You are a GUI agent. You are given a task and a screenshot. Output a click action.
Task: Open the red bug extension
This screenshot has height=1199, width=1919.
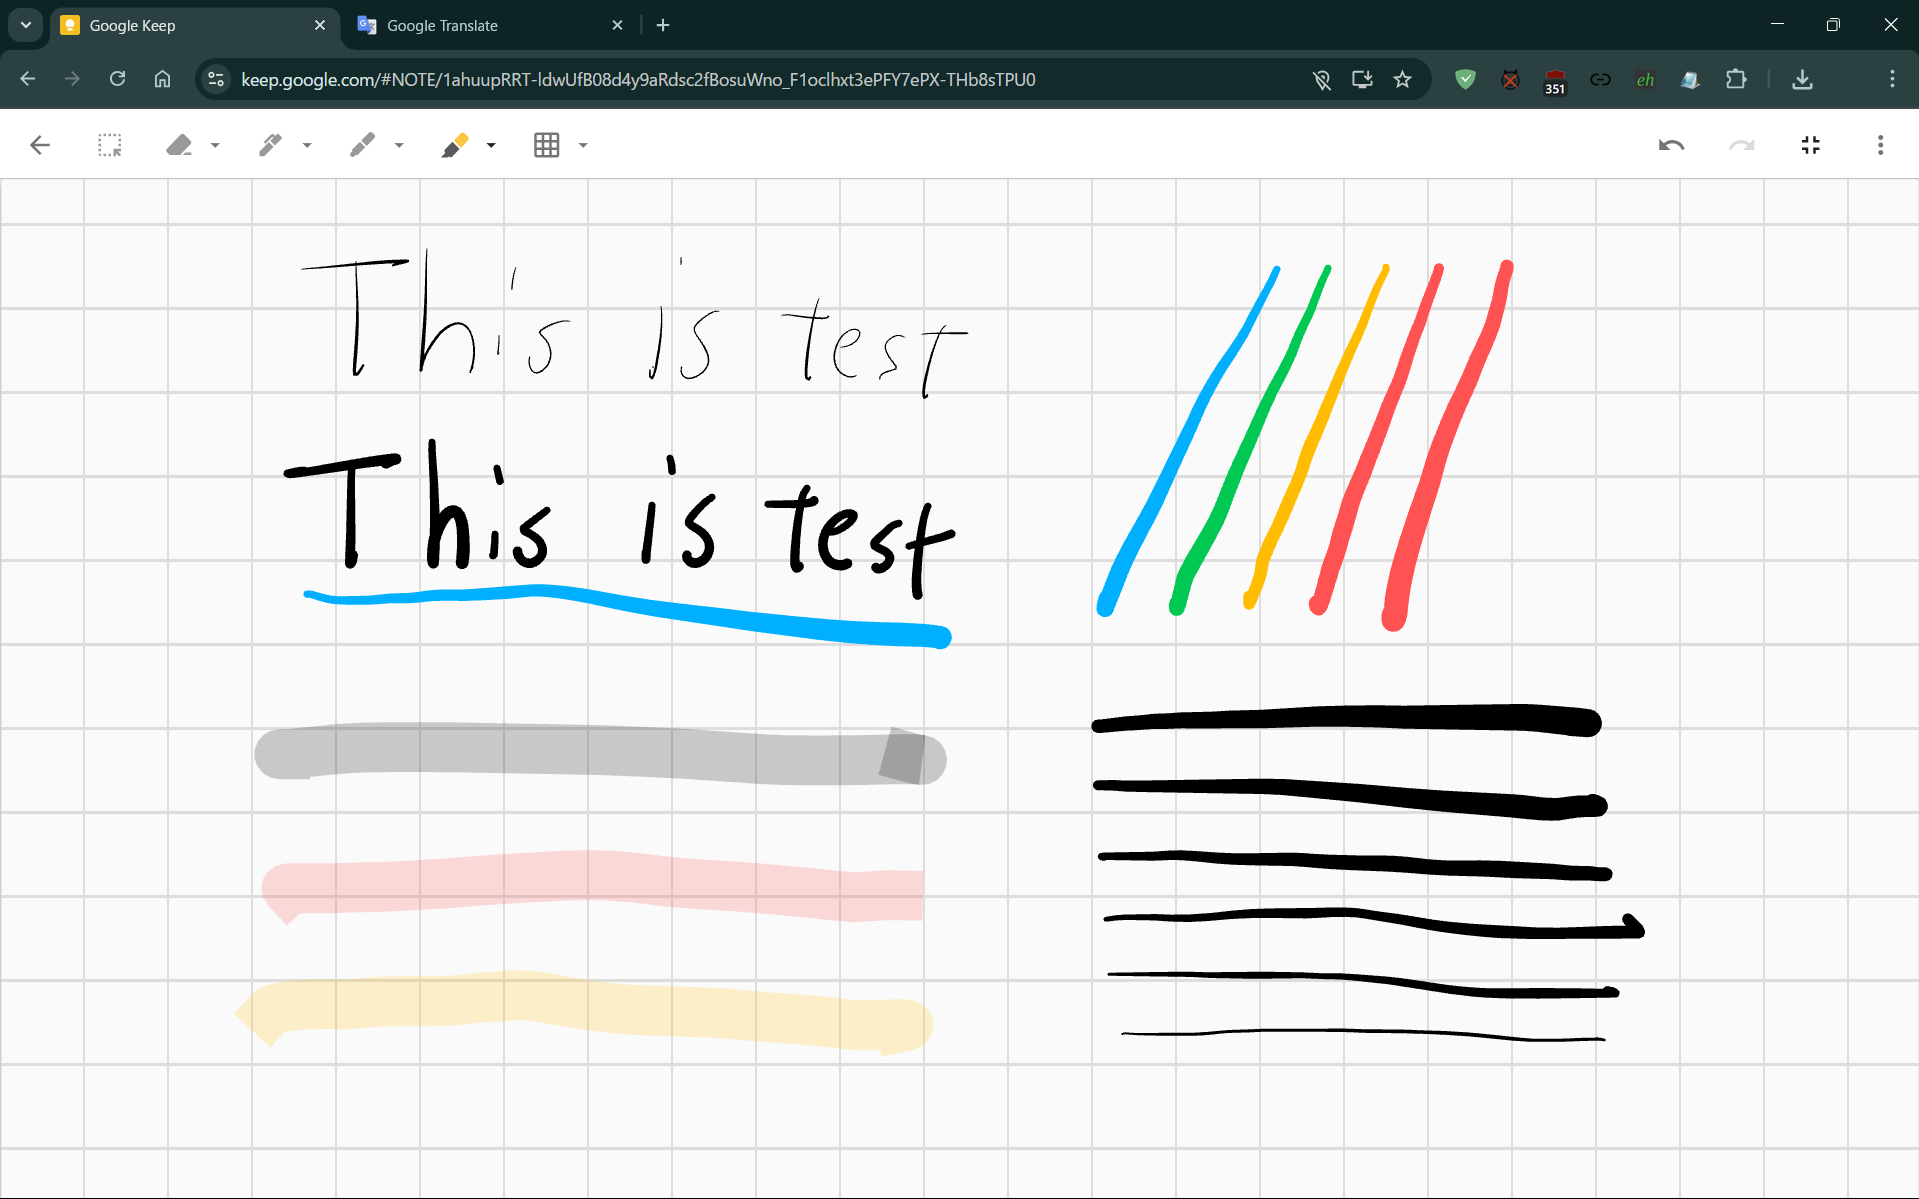click(1510, 79)
